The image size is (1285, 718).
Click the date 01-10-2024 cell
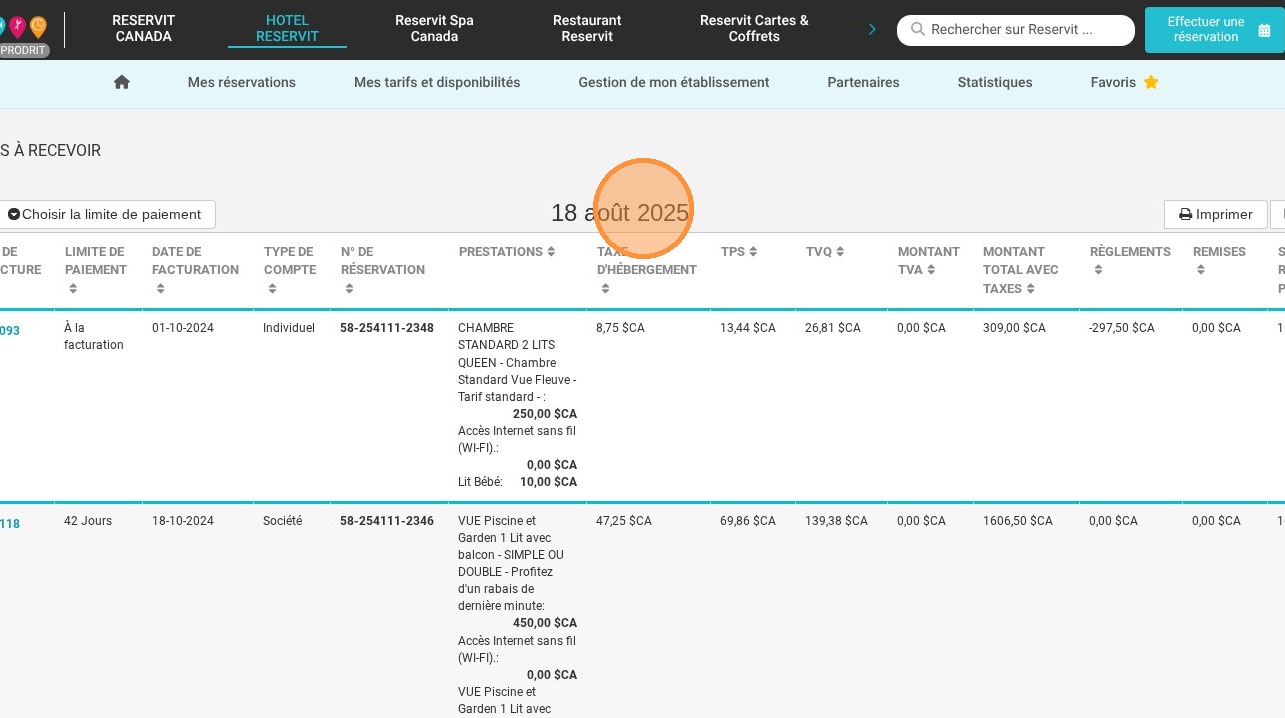point(183,328)
